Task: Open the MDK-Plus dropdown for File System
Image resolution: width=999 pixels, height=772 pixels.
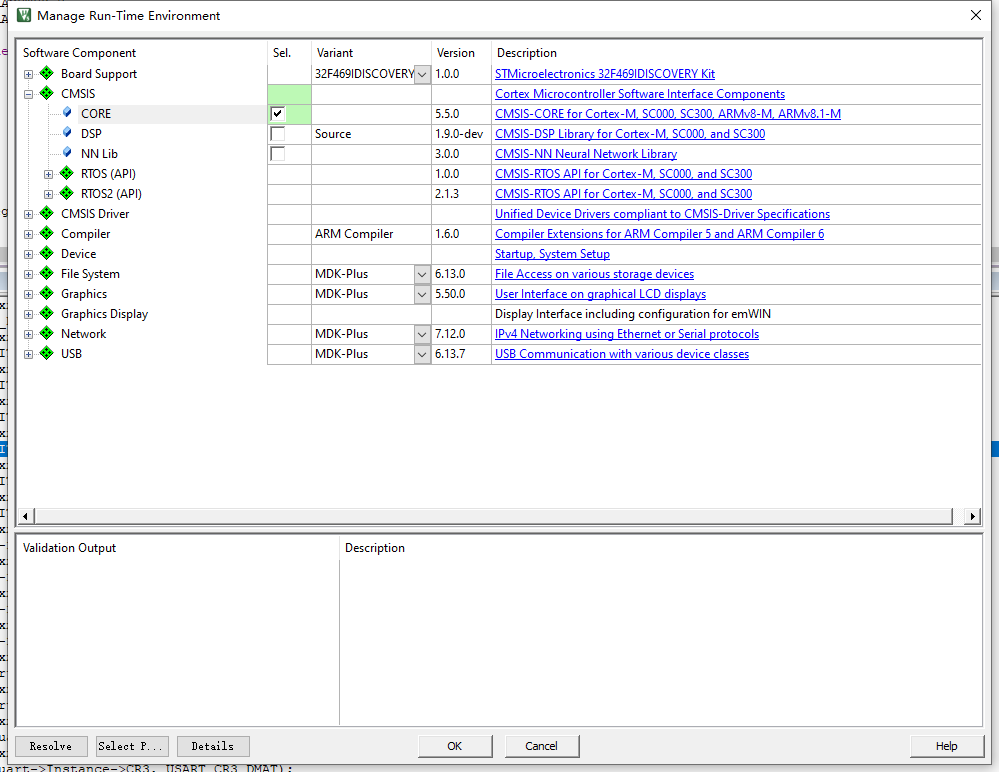Action: [421, 273]
